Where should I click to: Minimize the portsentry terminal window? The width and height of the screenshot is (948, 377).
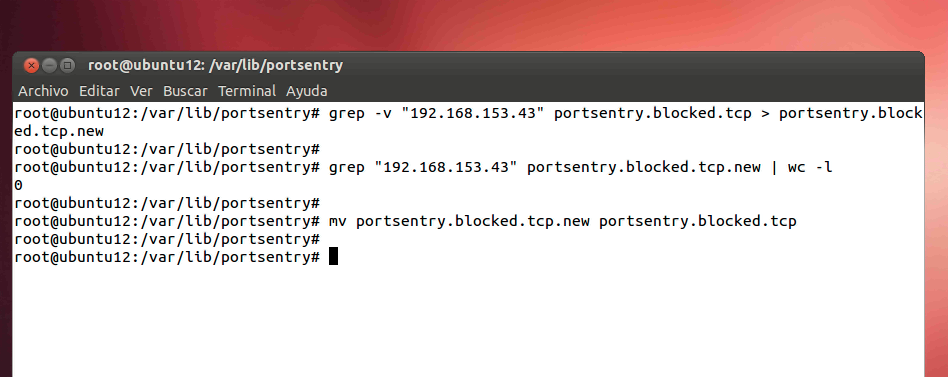coord(50,65)
